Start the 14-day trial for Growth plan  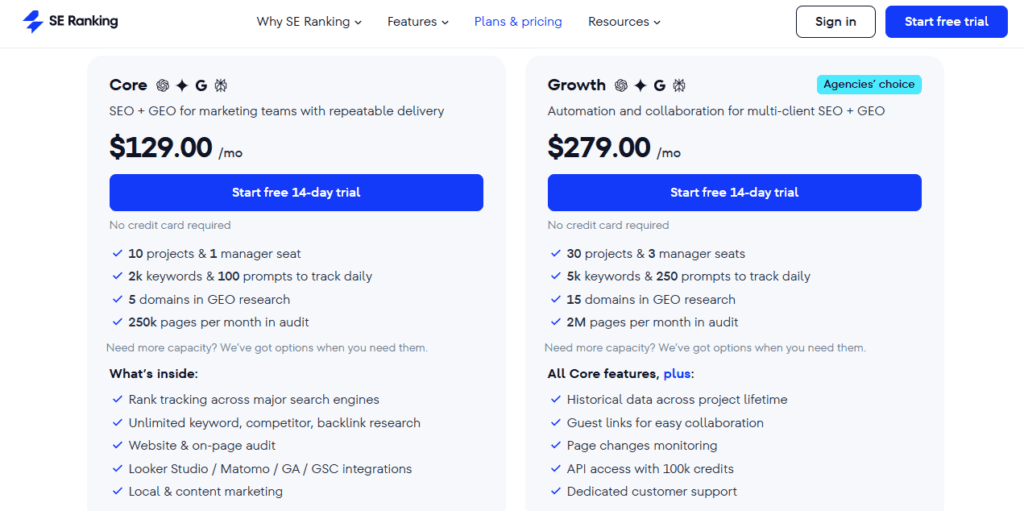[x=734, y=192]
